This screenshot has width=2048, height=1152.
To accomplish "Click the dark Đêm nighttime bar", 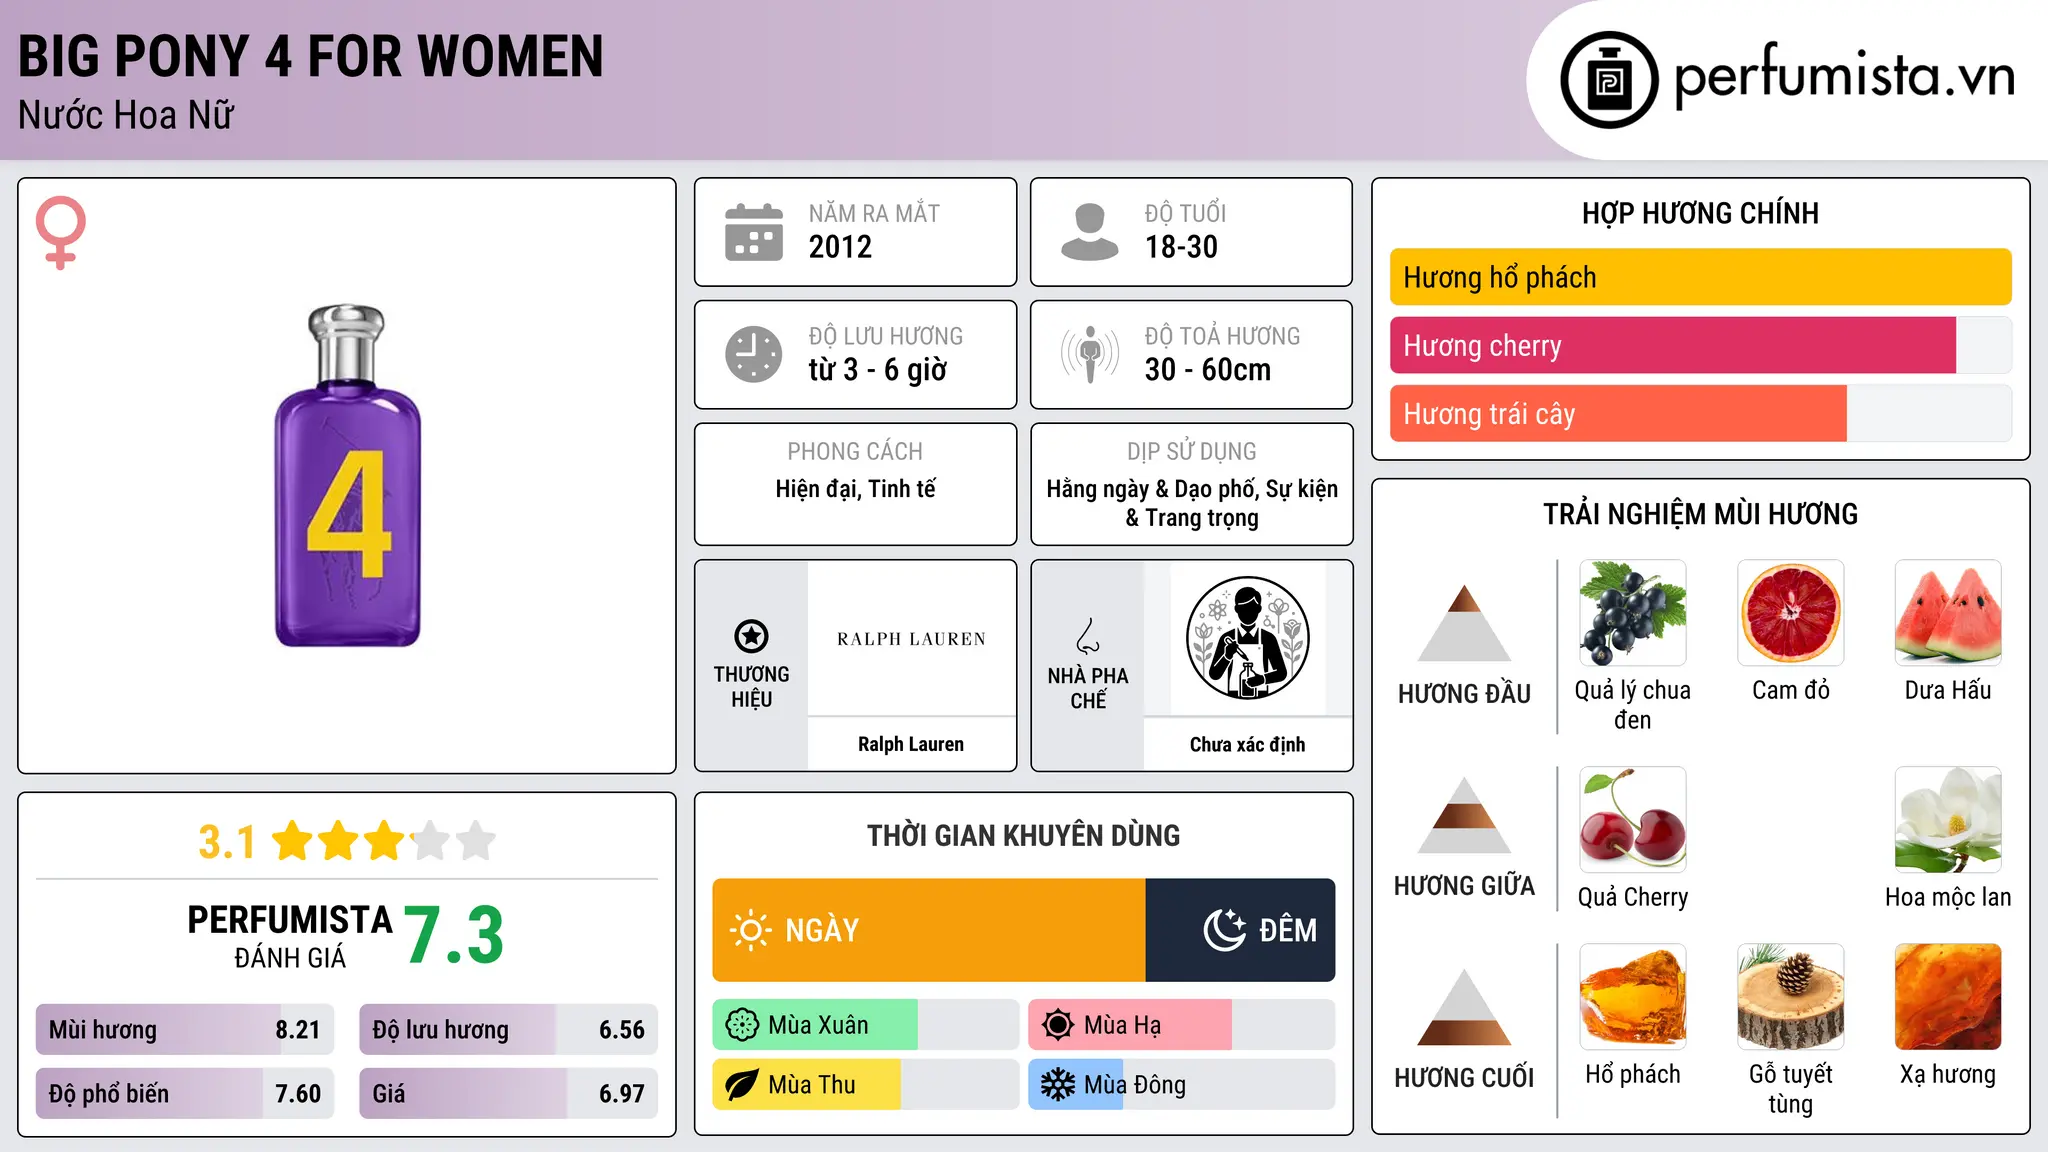I will click(x=1240, y=930).
